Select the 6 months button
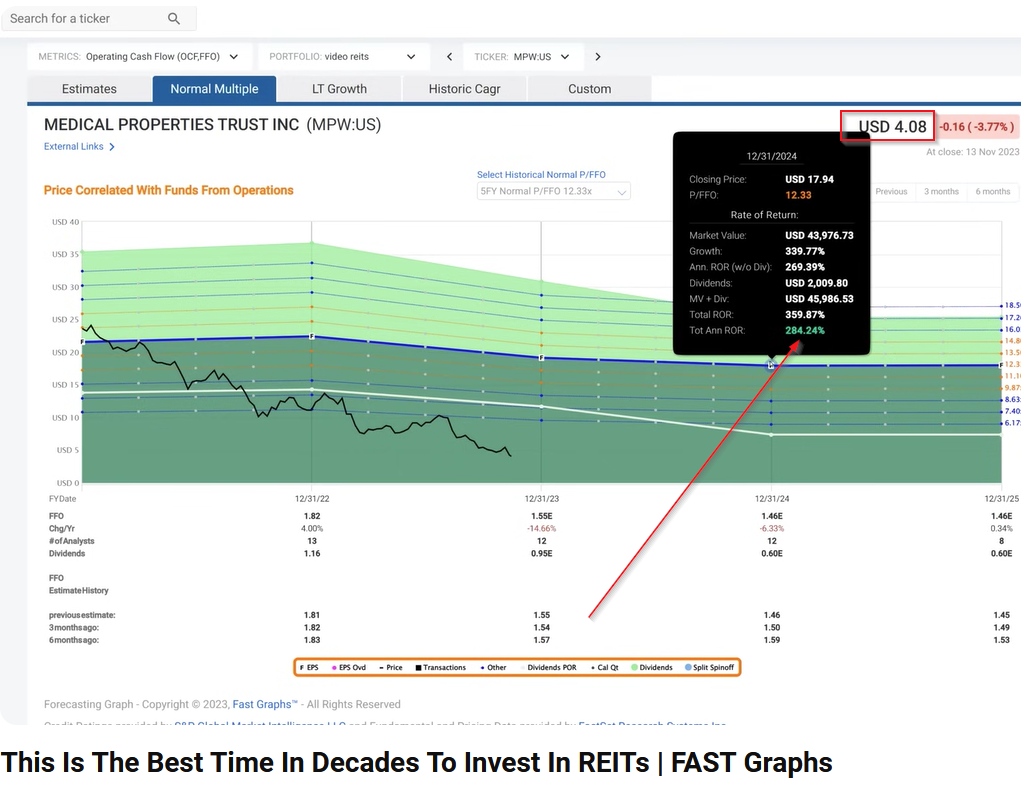 pos(992,191)
